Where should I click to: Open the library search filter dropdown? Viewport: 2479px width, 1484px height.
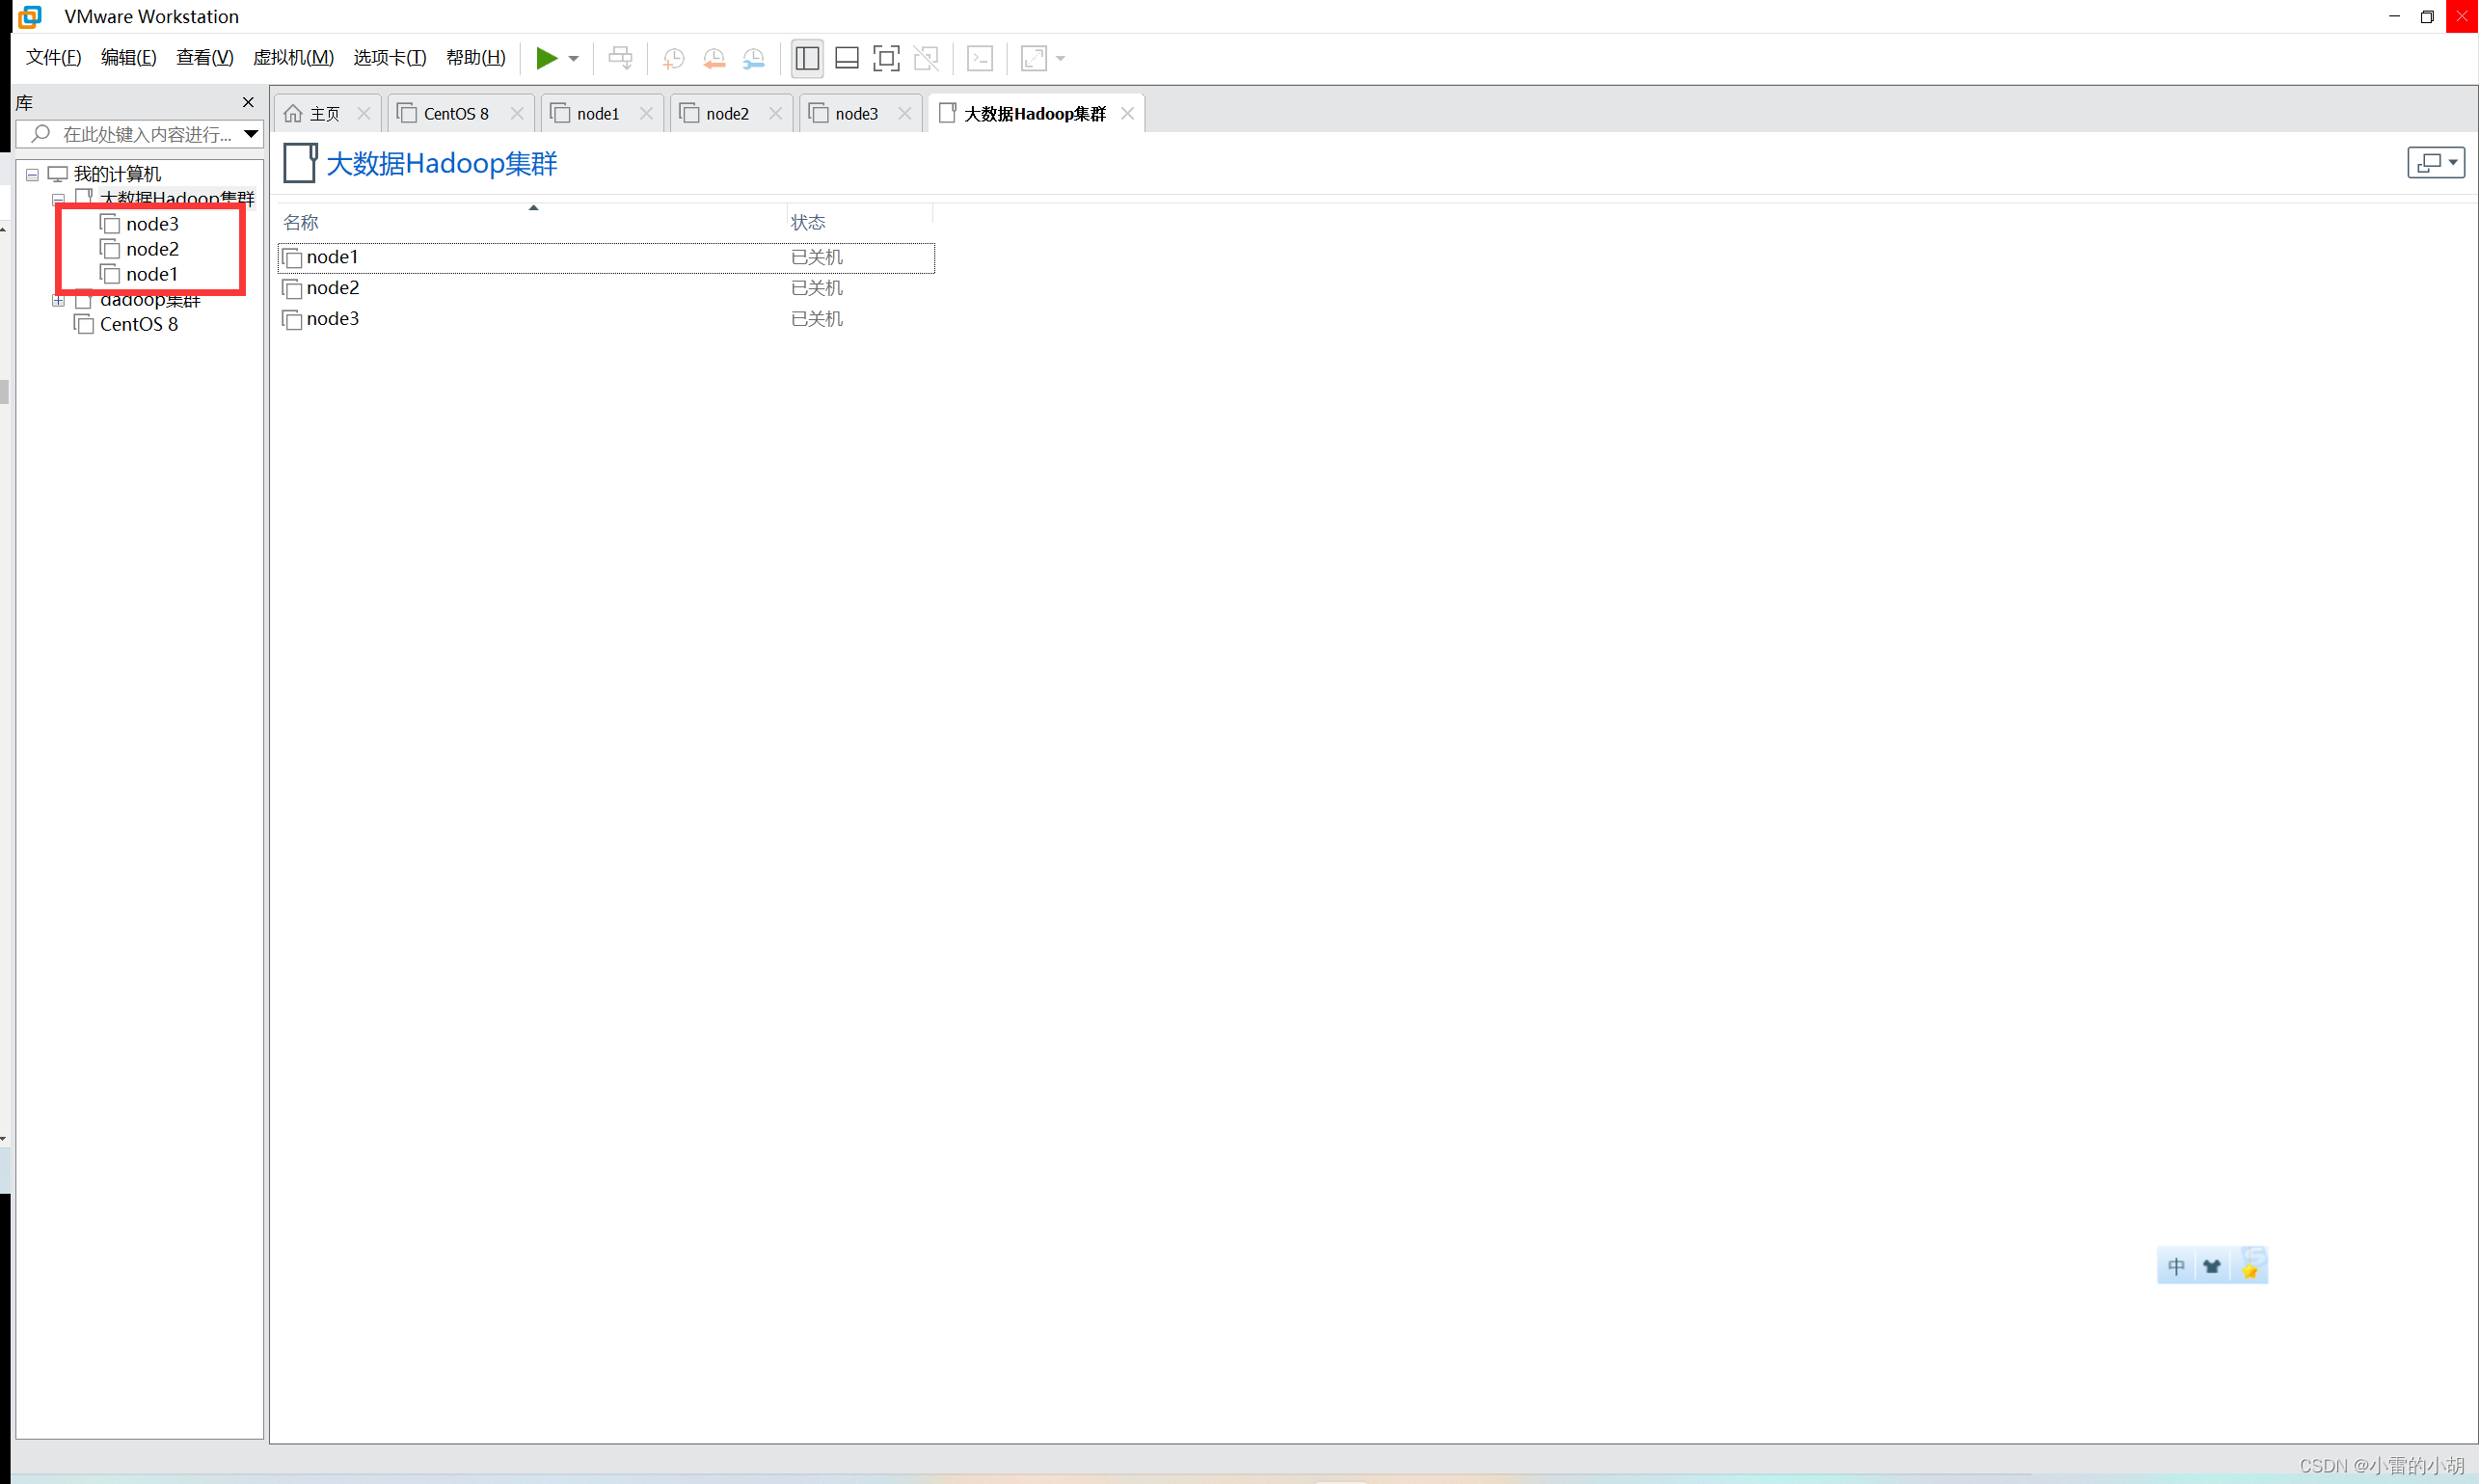[251, 134]
